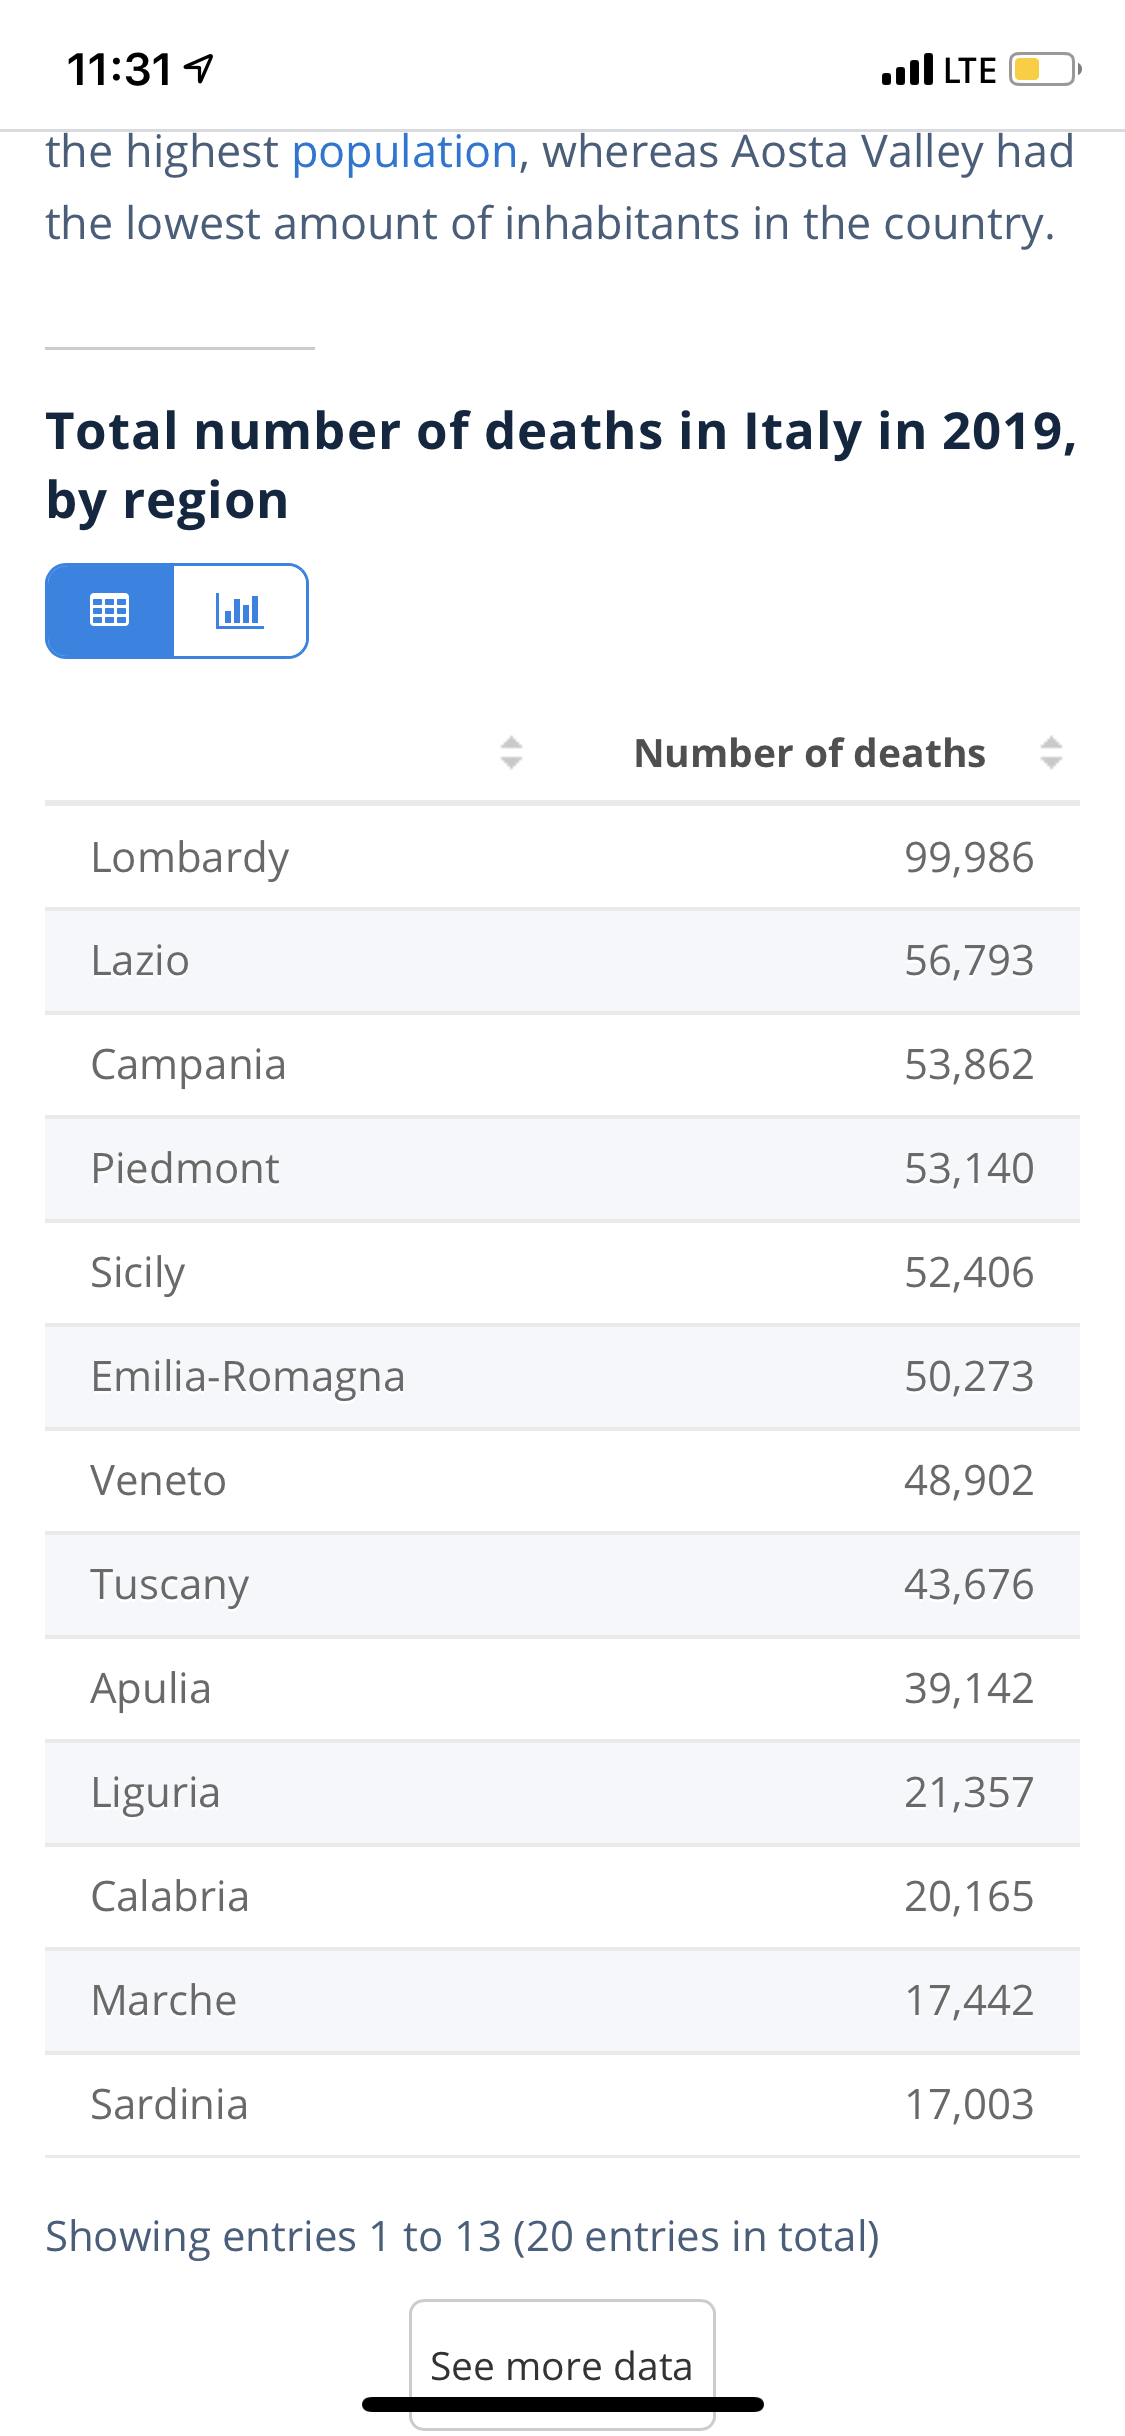Viewport: 1125px width, 2436px height.
Task: Tap the Tuscany deaths value 43,676
Action: point(968,1585)
